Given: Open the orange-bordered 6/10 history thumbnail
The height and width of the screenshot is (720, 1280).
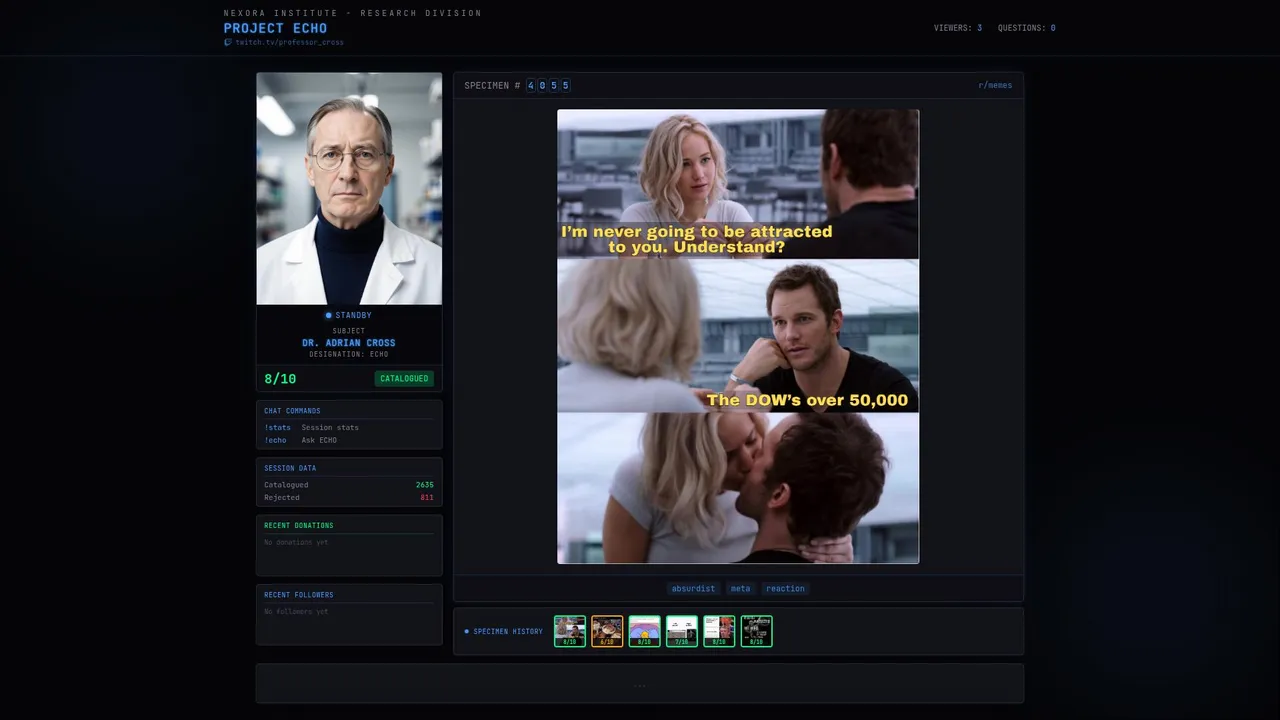Looking at the screenshot, I should (x=607, y=631).
